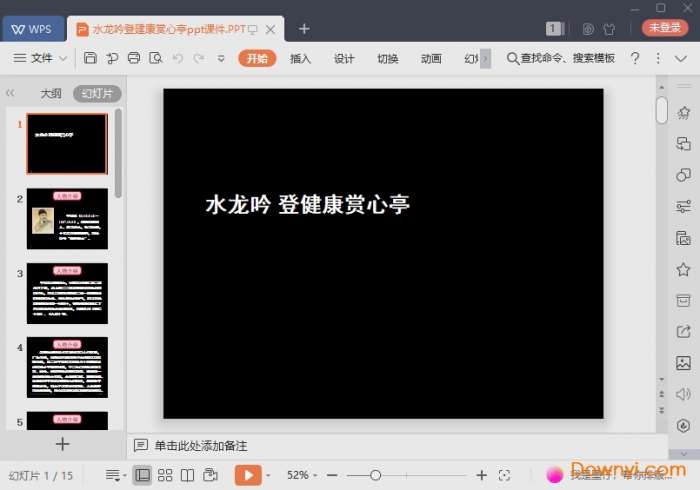Click the WPS home tab

point(32,29)
